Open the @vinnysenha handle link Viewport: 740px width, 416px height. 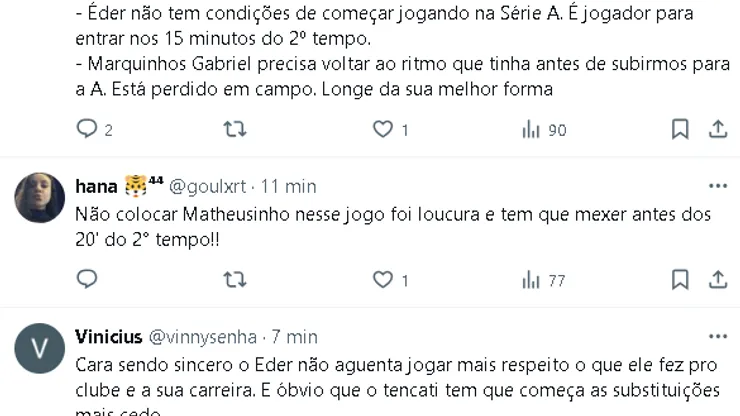(x=204, y=337)
